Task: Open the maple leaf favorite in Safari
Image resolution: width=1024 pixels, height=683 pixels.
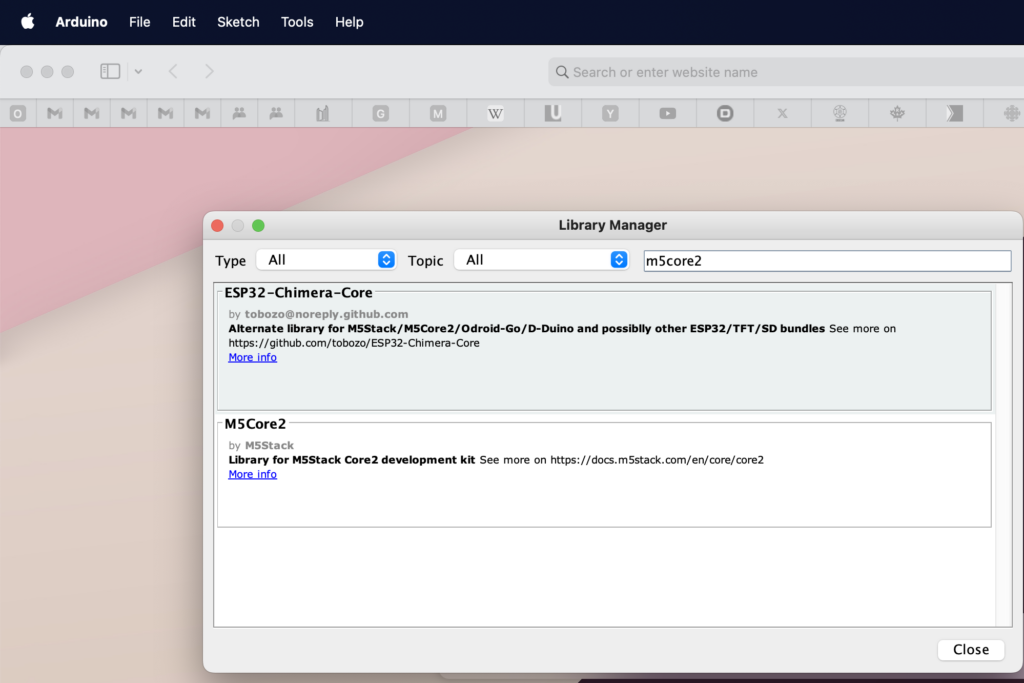Action: (897, 114)
